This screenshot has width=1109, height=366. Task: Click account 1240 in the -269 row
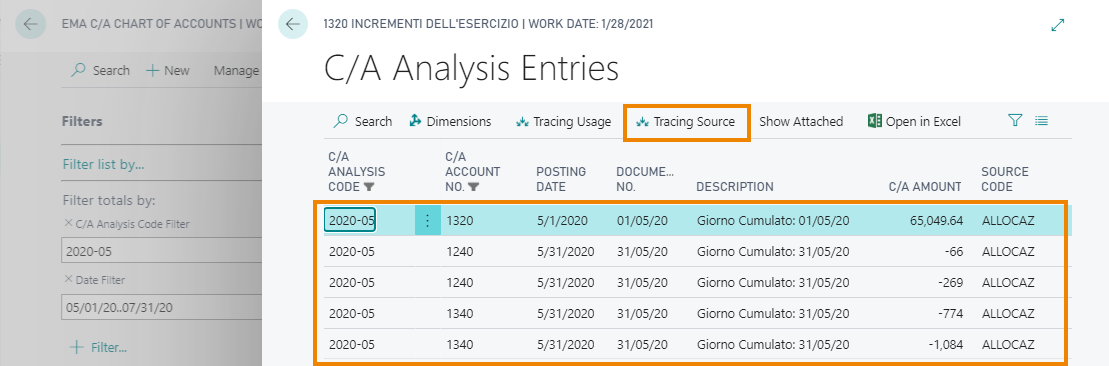pos(460,282)
